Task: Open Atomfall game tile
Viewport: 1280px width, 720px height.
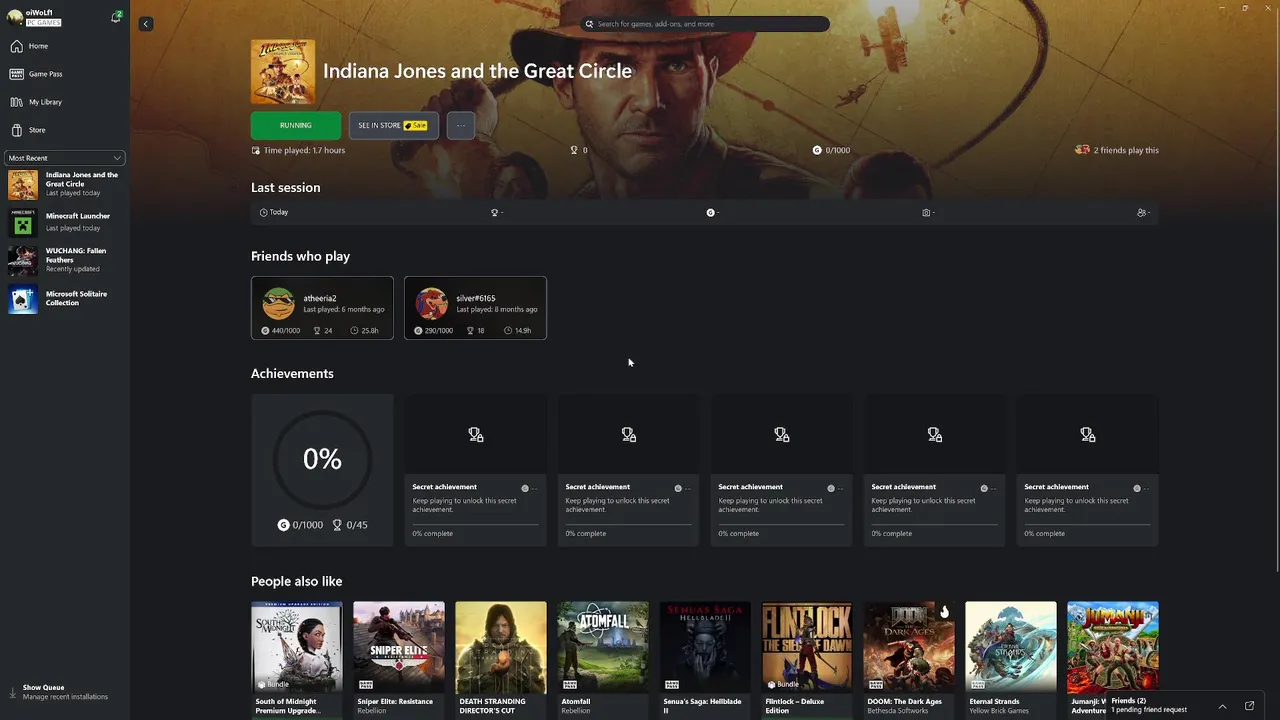Action: coord(603,658)
